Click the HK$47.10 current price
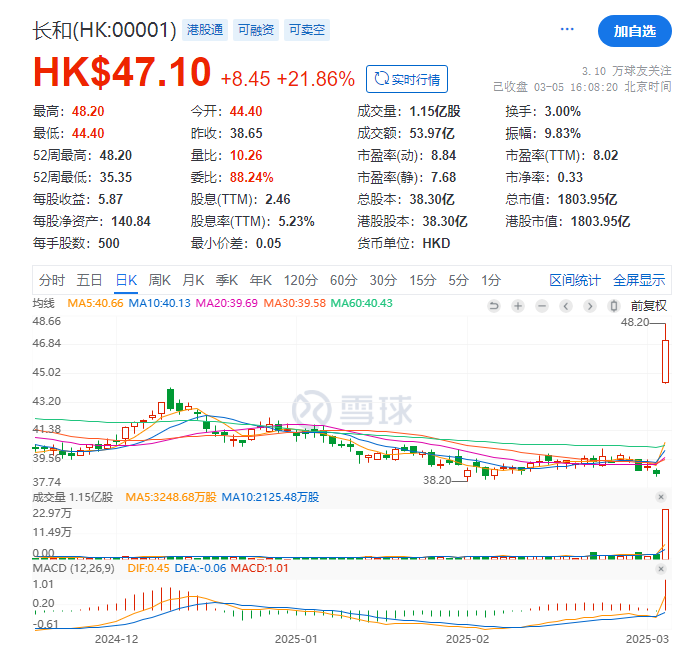677x654 pixels. 122,72
